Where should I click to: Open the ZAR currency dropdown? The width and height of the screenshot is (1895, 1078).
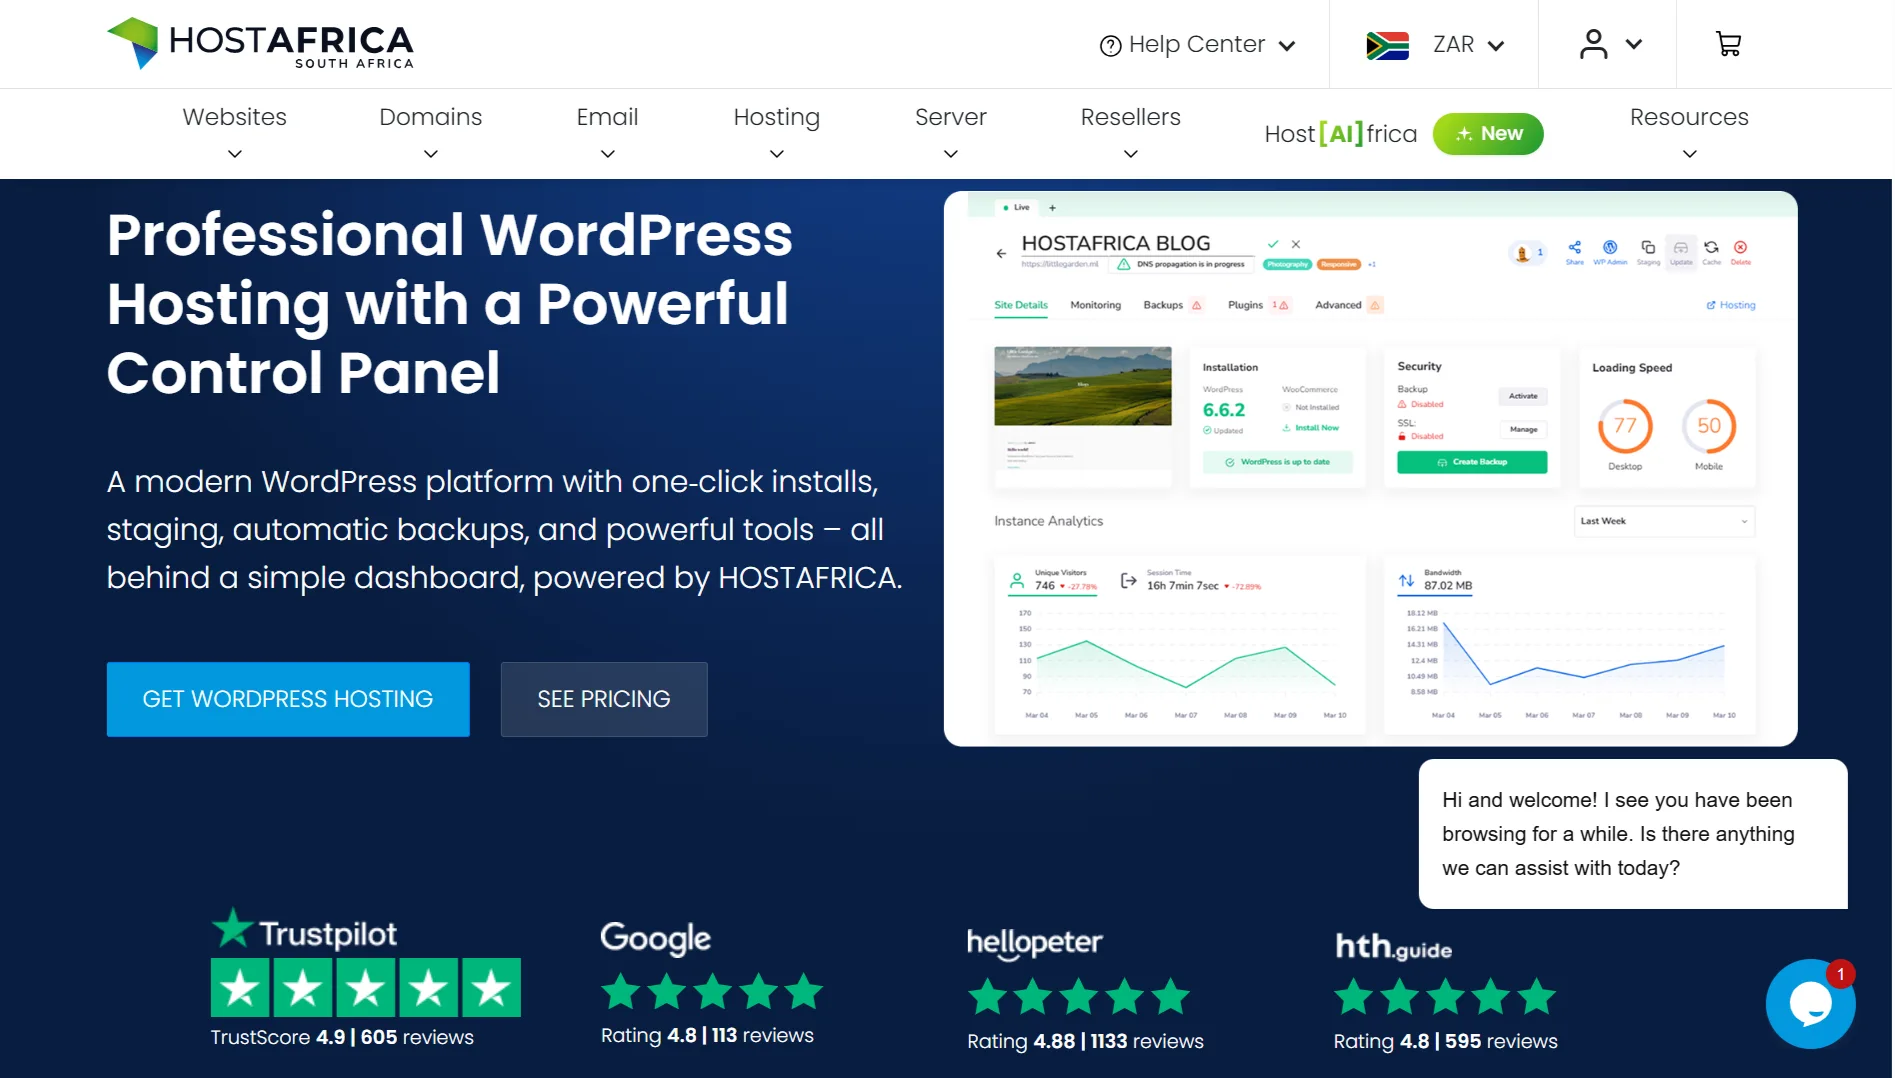[1468, 45]
